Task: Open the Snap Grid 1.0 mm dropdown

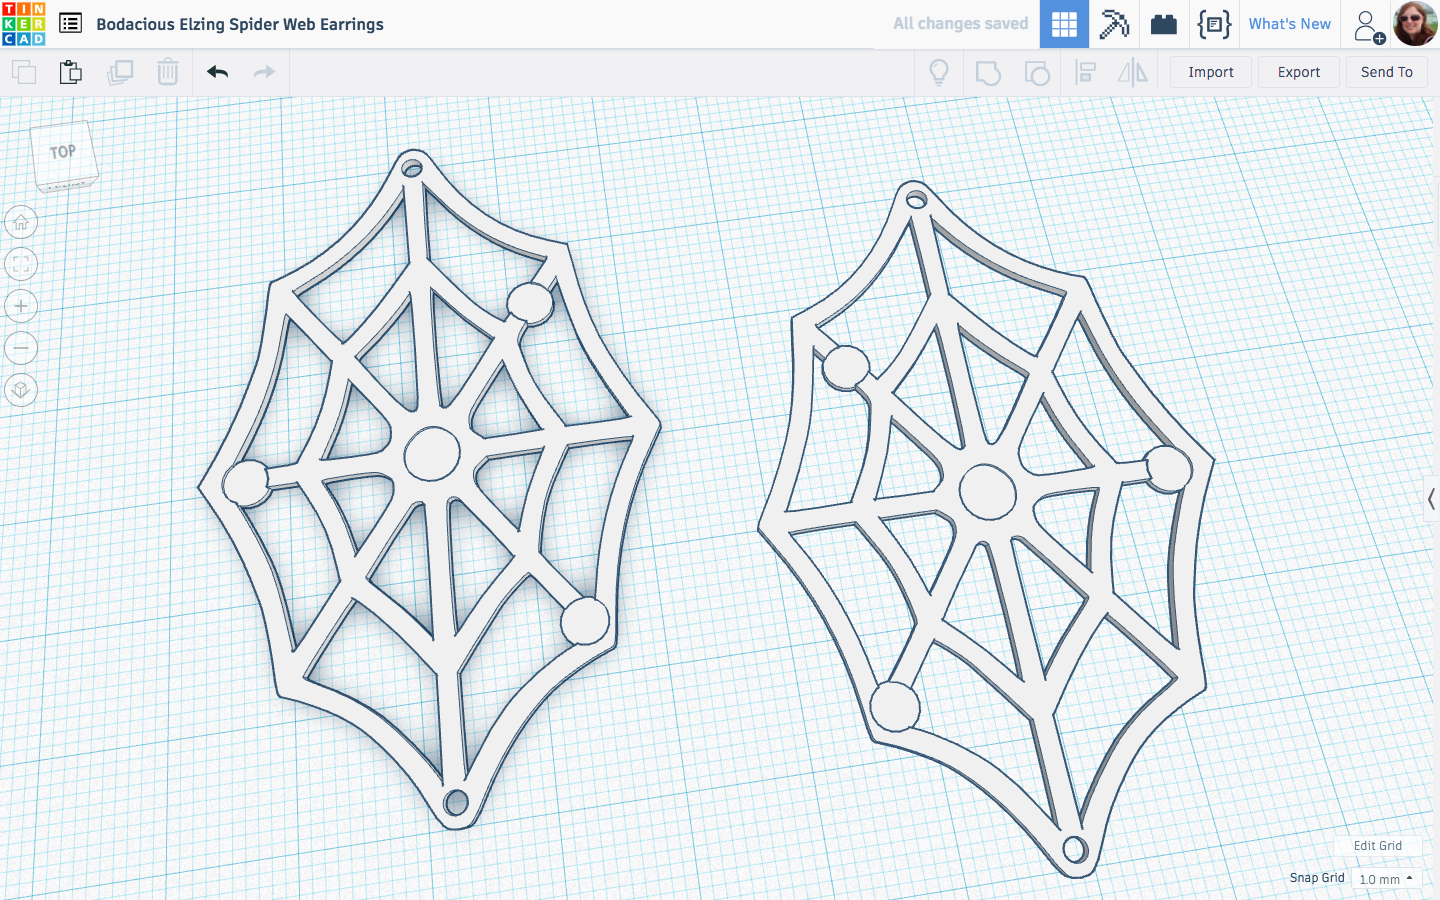Action: [x=1386, y=879]
